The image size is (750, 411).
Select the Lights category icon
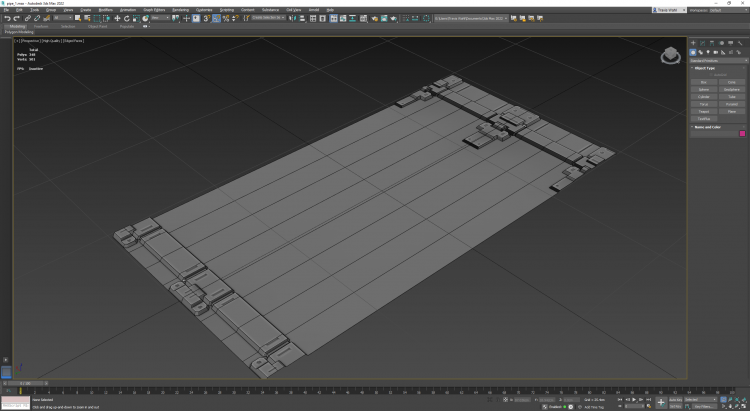(x=707, y=52)
